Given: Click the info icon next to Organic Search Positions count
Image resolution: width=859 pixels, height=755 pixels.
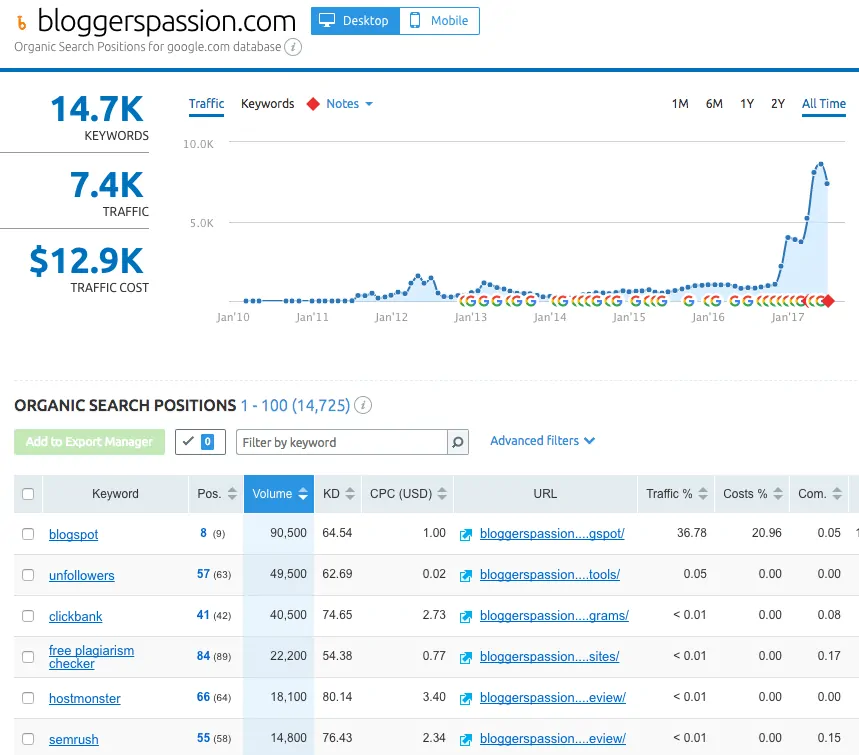Looking at the screenshot, I should point(364,405).
